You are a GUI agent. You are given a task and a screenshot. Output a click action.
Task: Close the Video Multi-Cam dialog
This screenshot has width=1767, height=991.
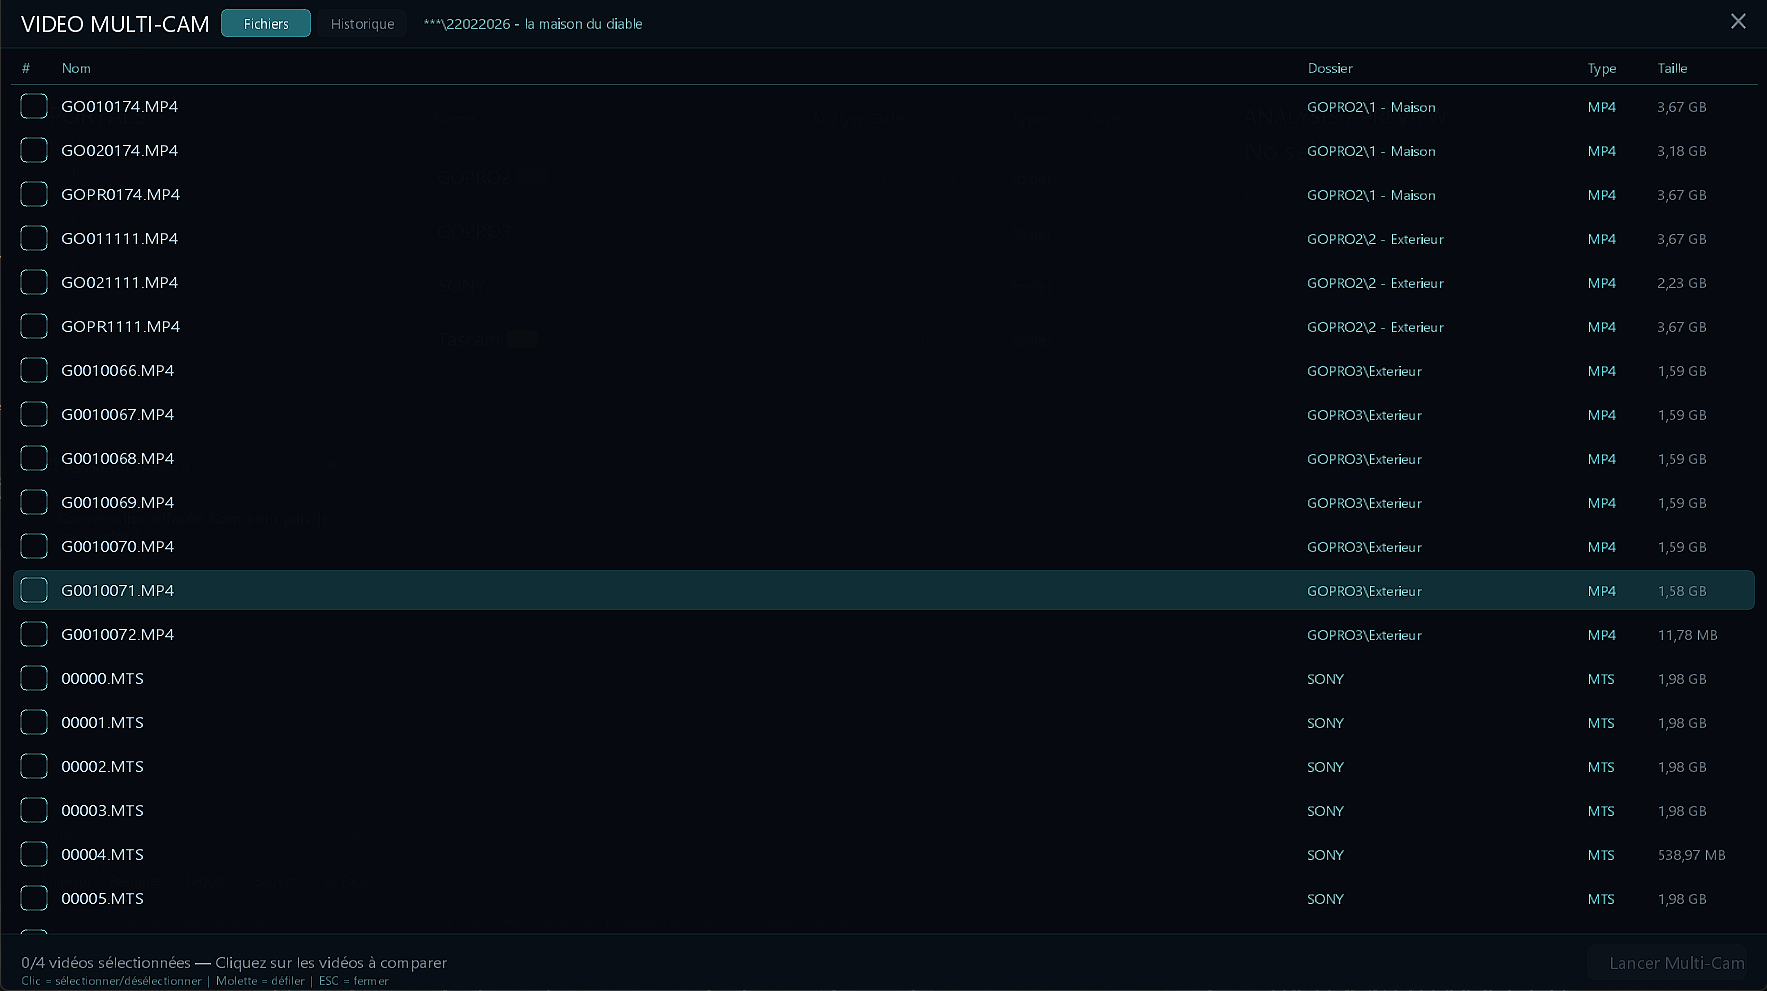click(x=1738, y=22)
